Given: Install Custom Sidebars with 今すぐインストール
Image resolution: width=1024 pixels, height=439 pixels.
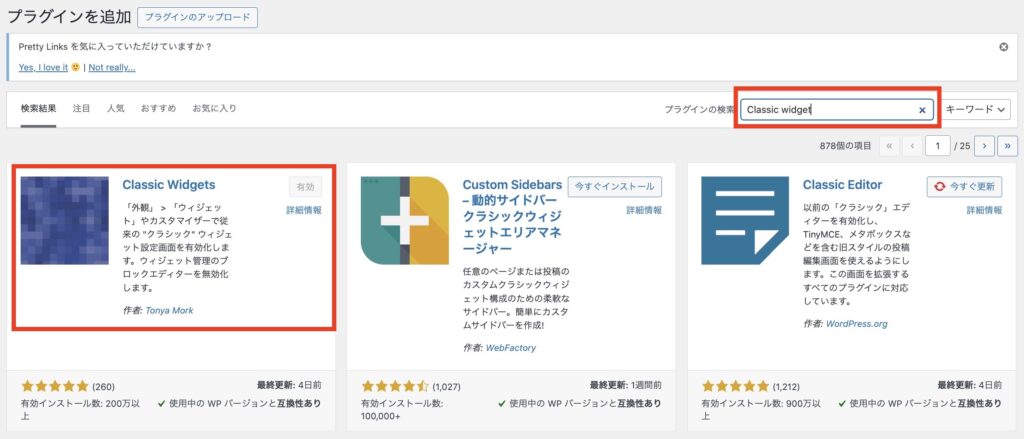Looking at the screenshot, I should click(614, 187).
